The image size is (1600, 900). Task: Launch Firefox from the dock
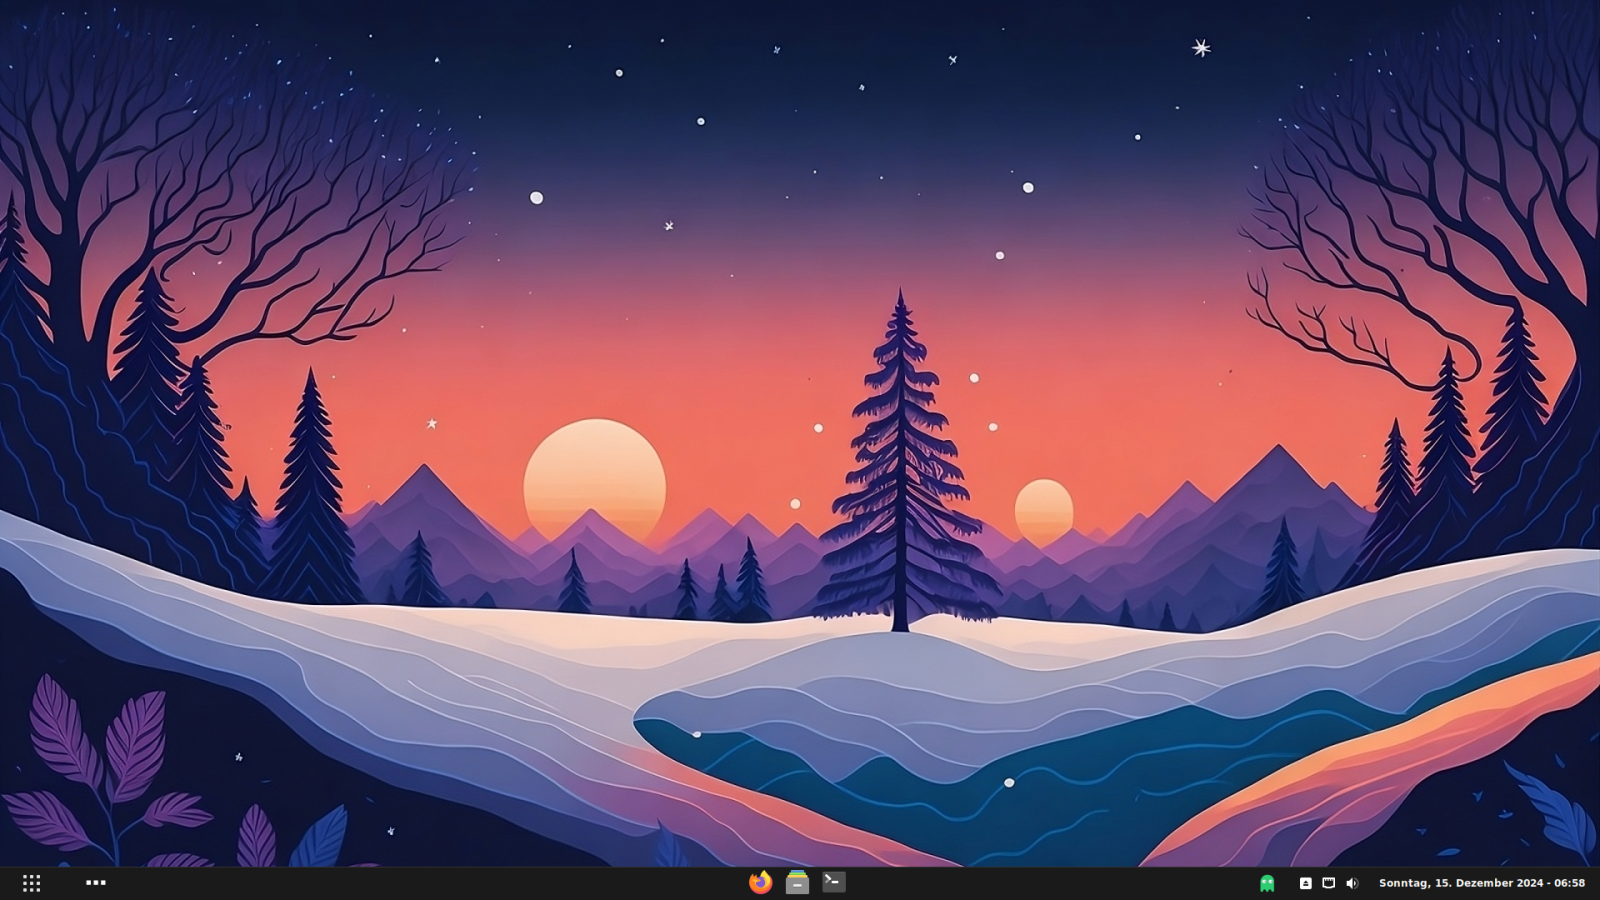point(760,882)
